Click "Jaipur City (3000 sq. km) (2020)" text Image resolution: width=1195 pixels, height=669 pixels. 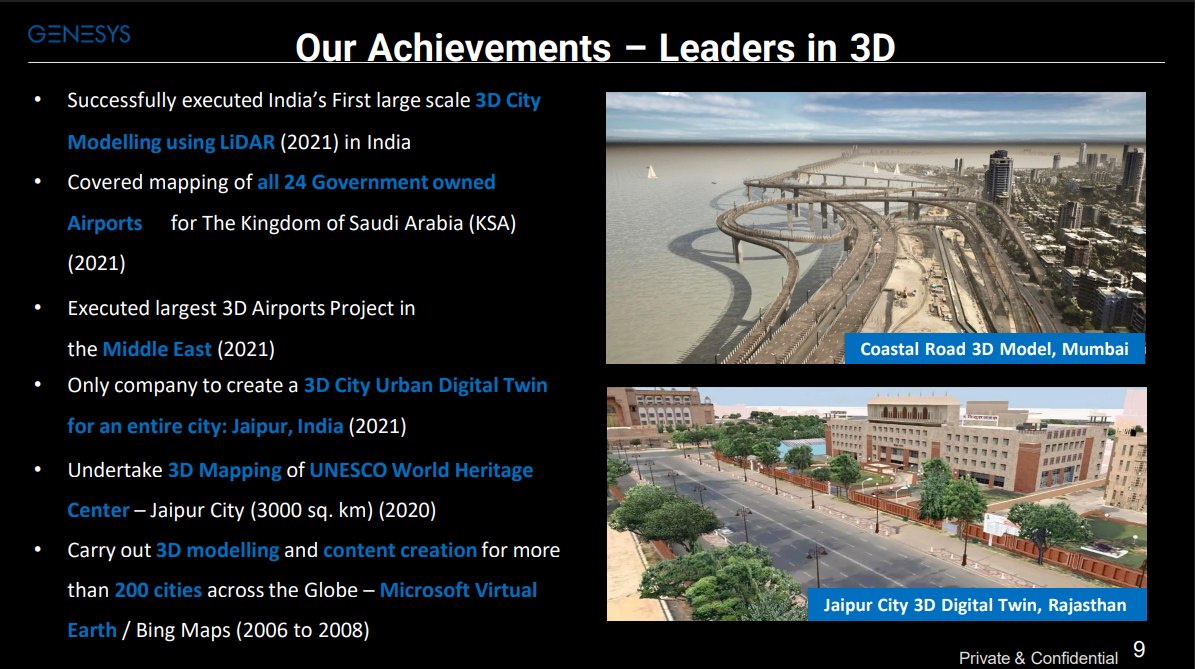click(x=293, y=511)
